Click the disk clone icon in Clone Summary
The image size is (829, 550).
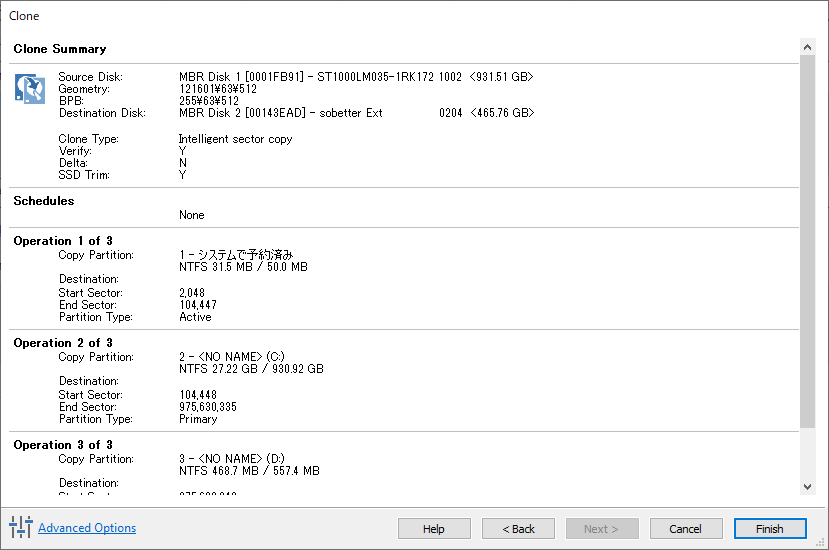pyautogui.click(x=30, y=88)
